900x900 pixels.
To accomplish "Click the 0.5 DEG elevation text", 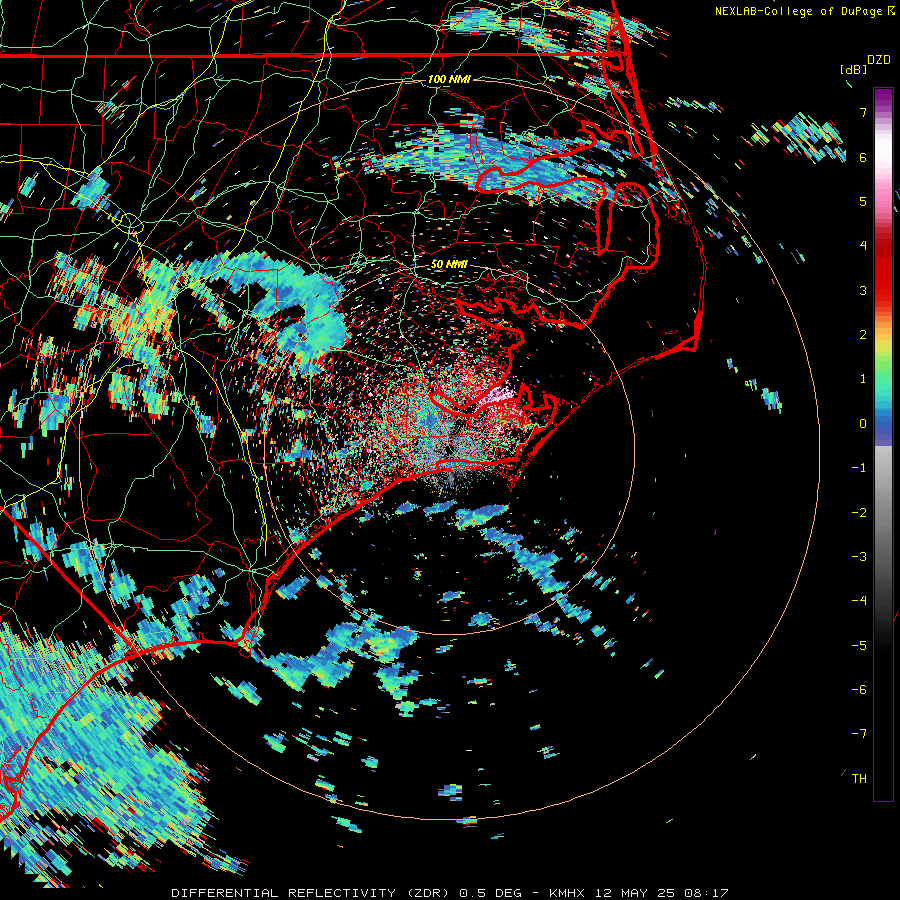I will [x=490, y=893].
